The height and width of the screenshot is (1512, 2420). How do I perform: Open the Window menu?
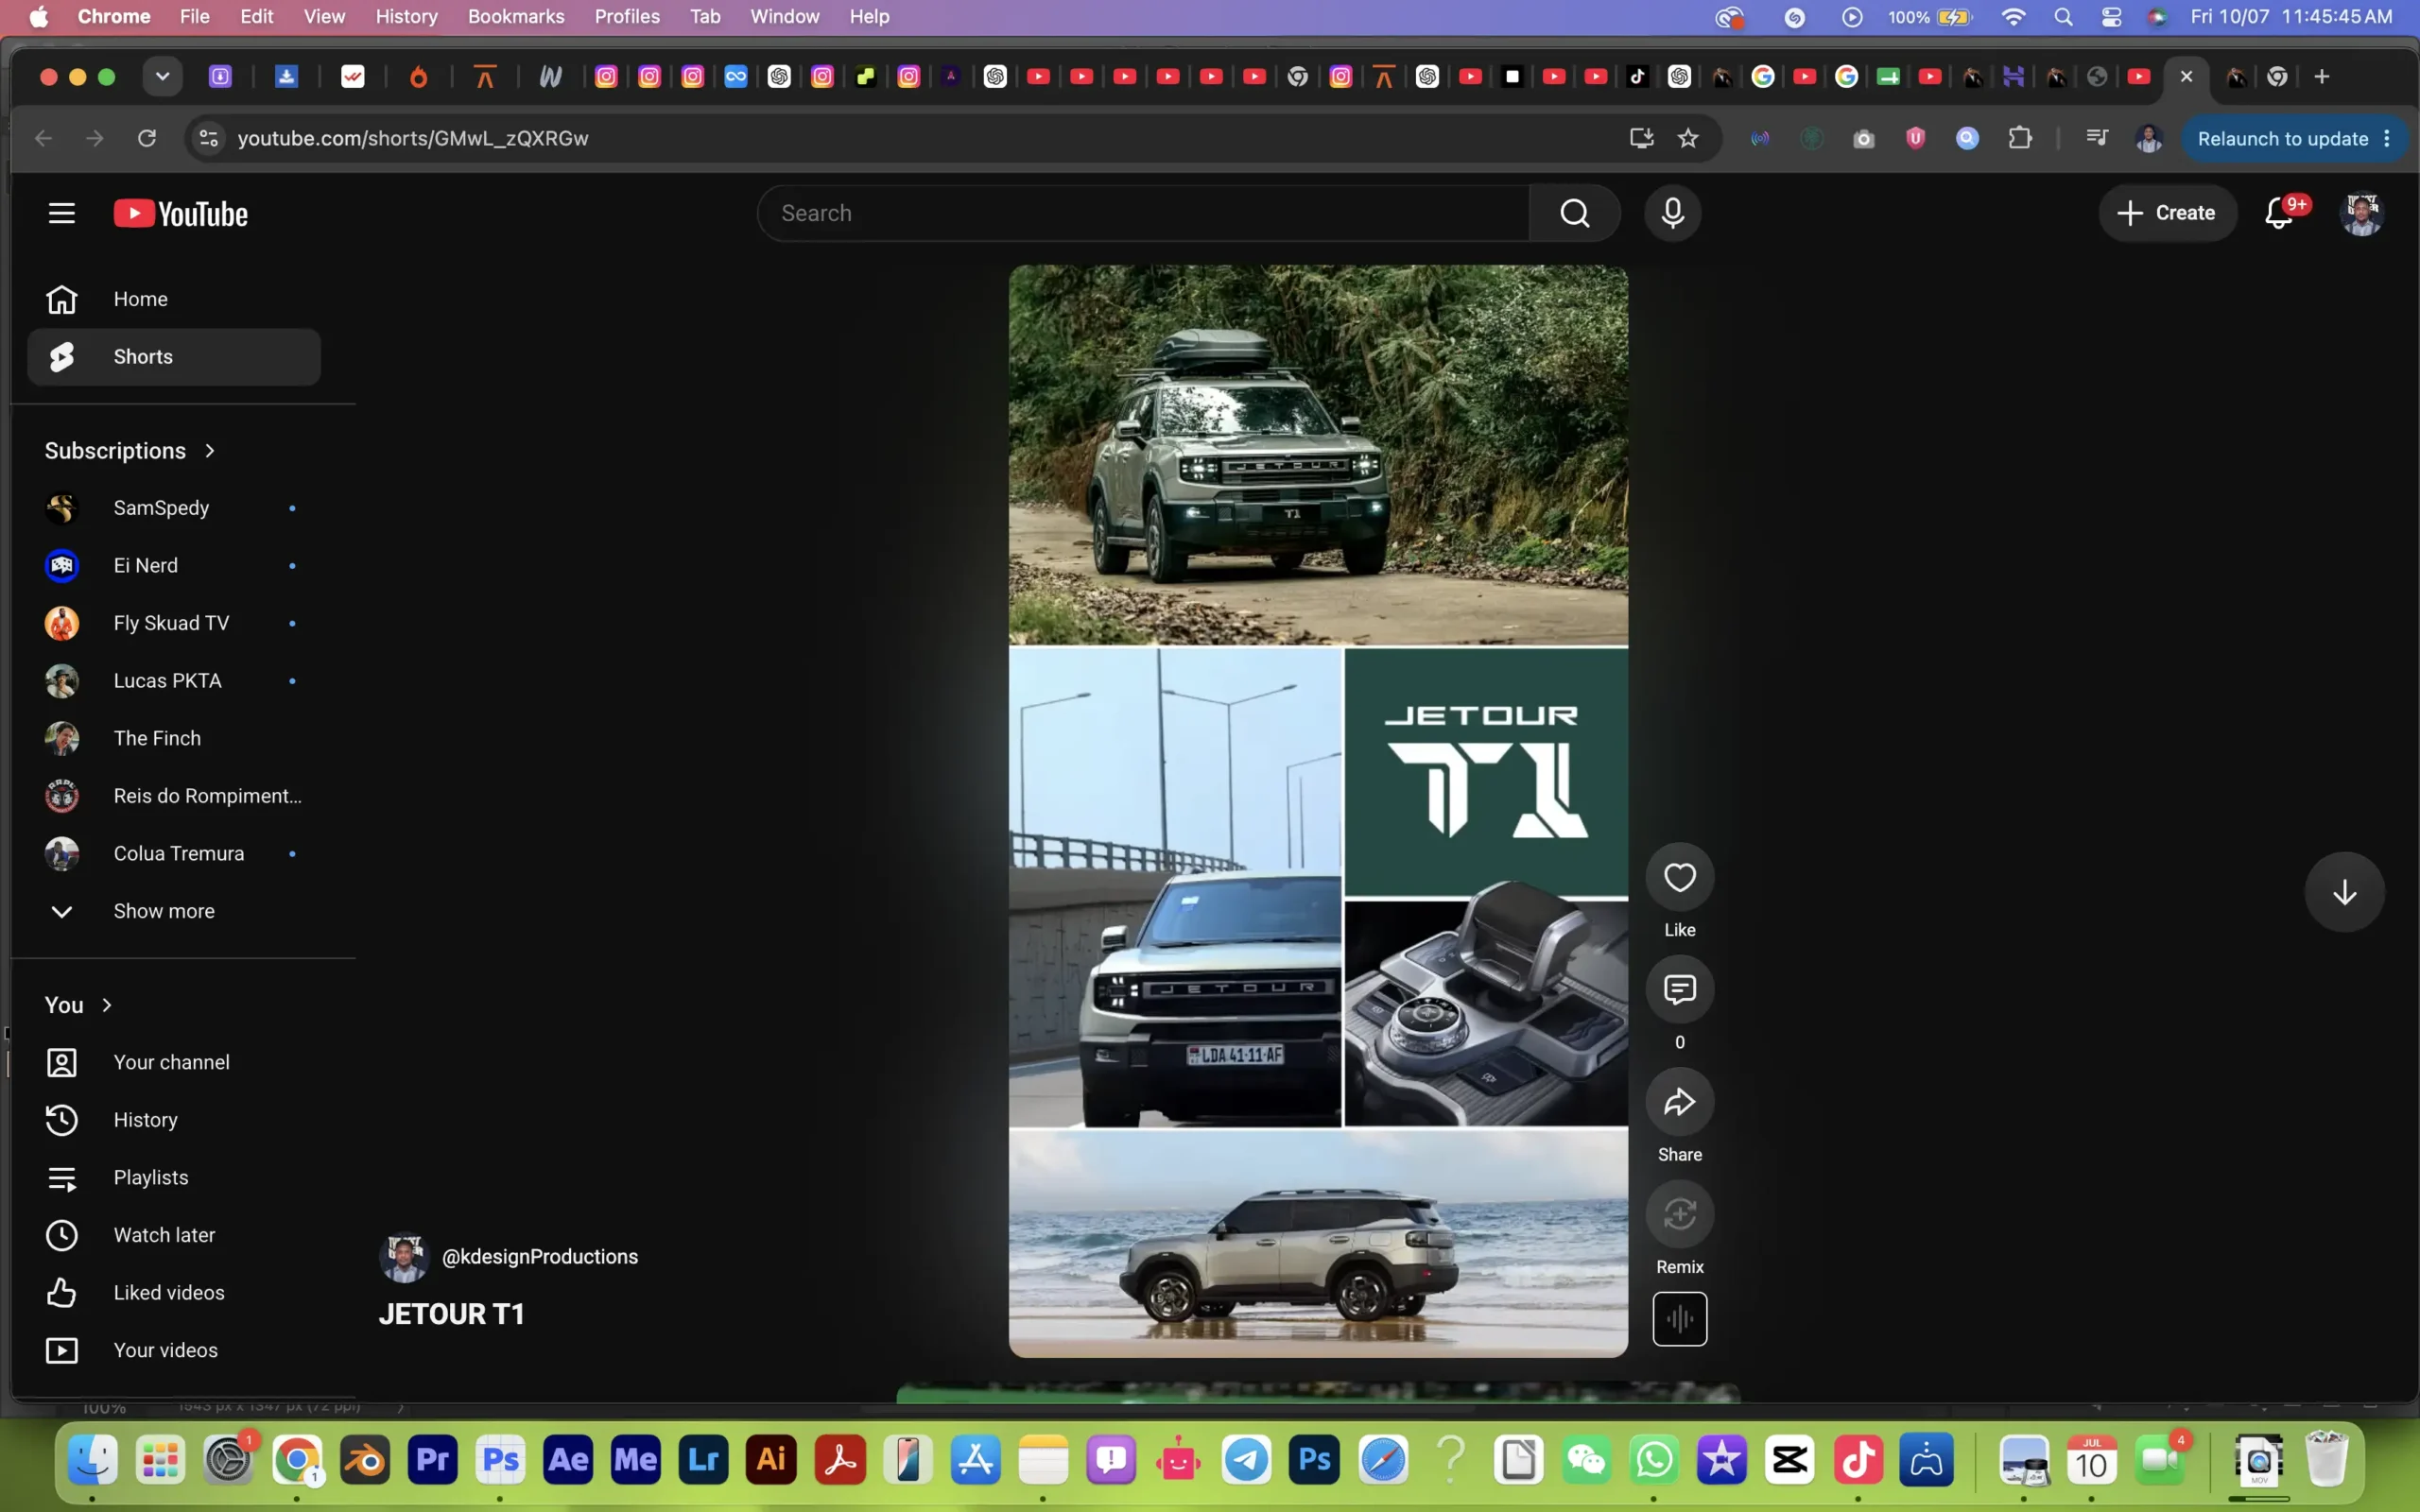785,16
